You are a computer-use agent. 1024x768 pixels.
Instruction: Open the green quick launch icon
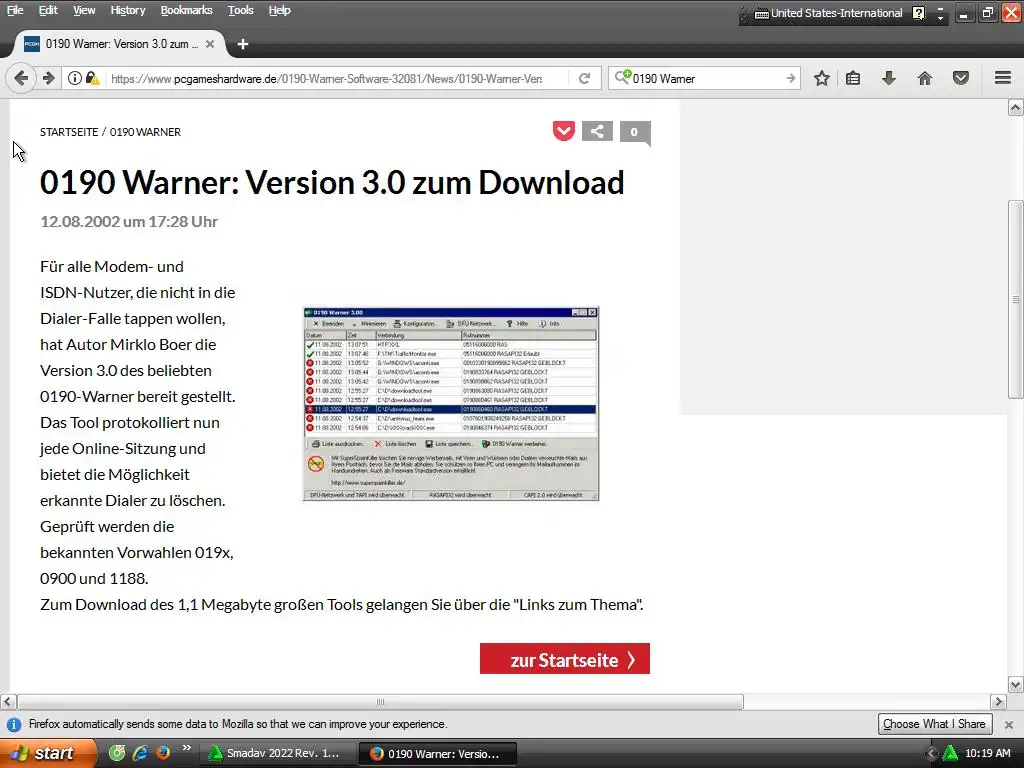click(117, 753)
